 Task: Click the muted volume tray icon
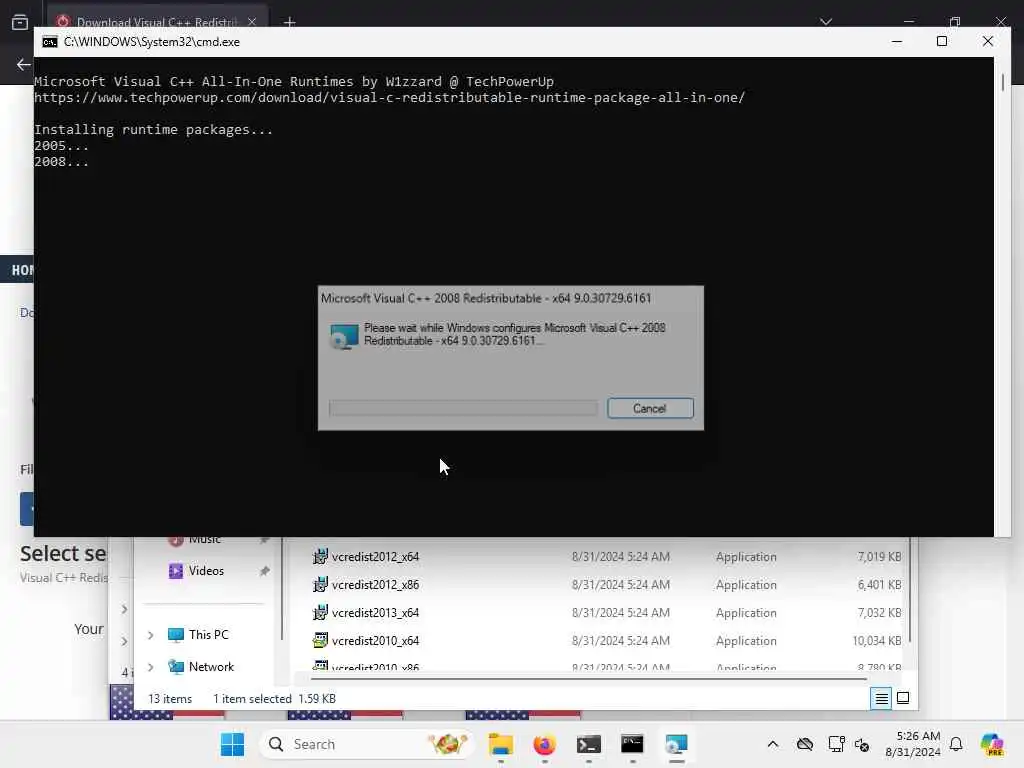(x=862, y=745)
